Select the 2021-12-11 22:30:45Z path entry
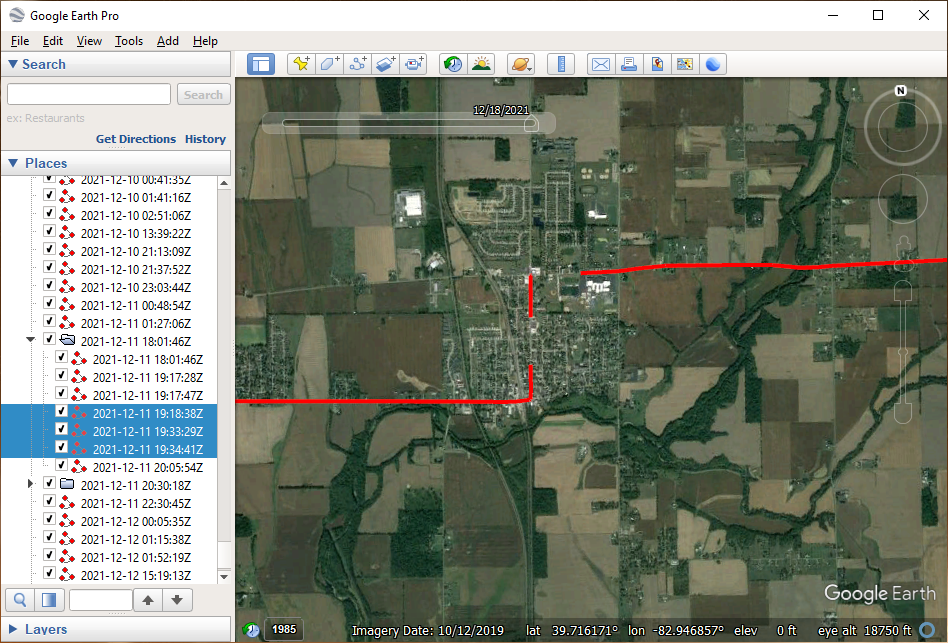This screenshot has height=643, width=948. (x=135, y=503)
